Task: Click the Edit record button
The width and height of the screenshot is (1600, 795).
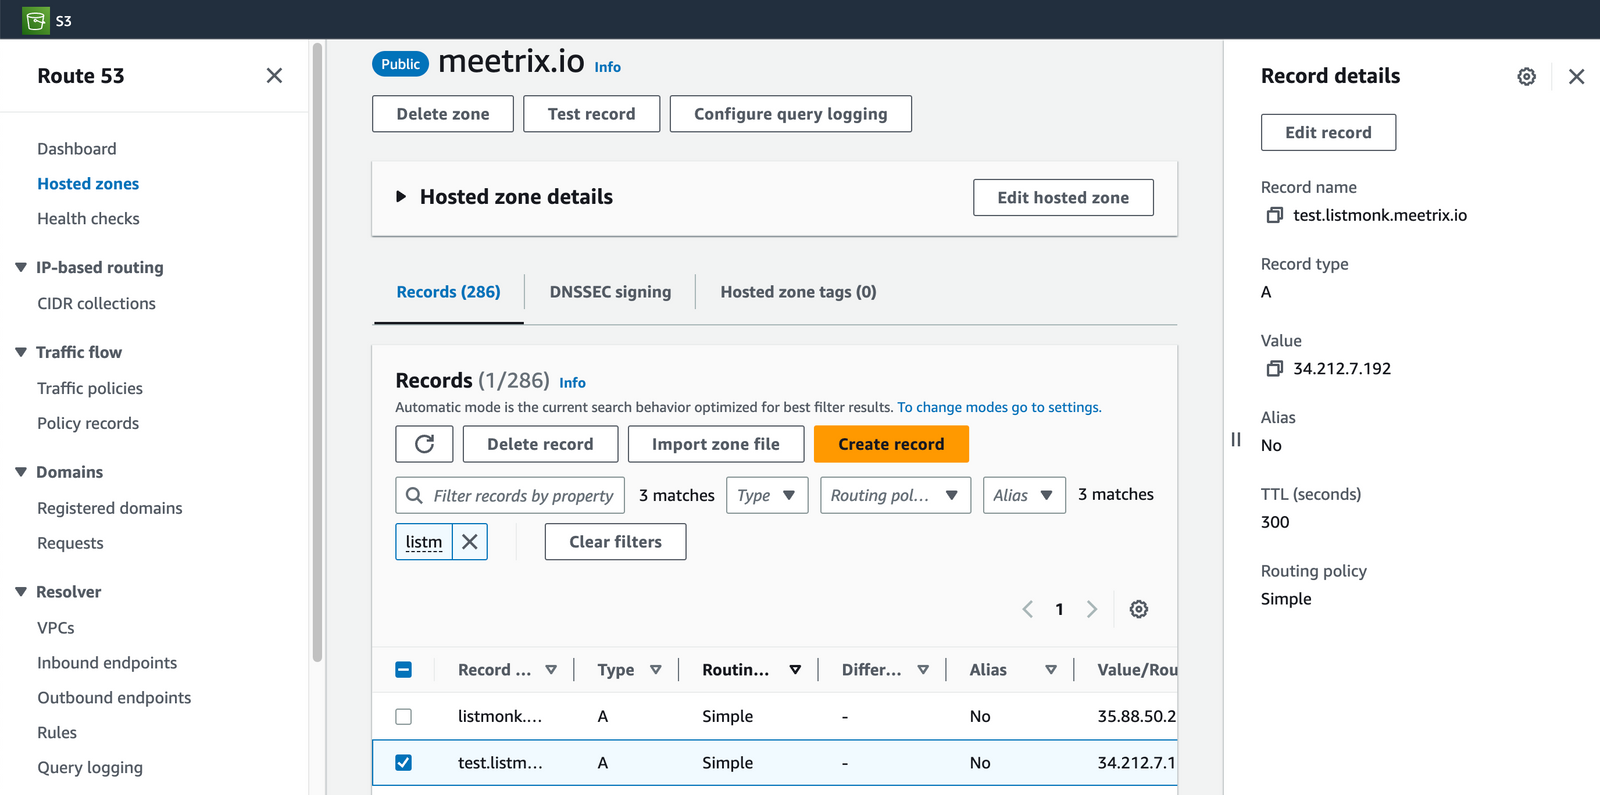Action: [x=1328, y=132]
